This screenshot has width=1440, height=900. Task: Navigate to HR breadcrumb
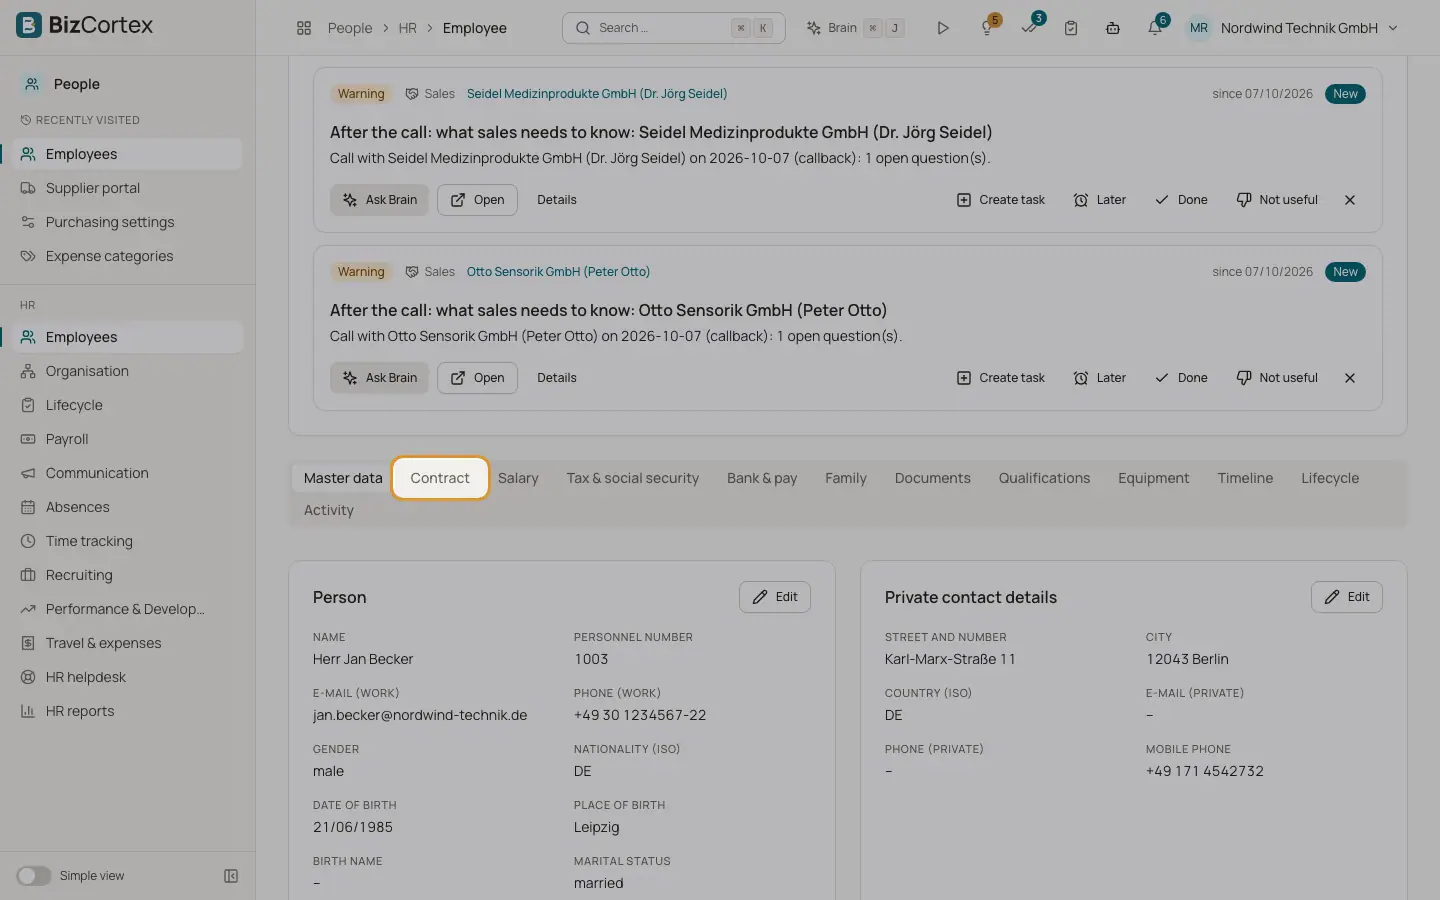coord(407,28)
